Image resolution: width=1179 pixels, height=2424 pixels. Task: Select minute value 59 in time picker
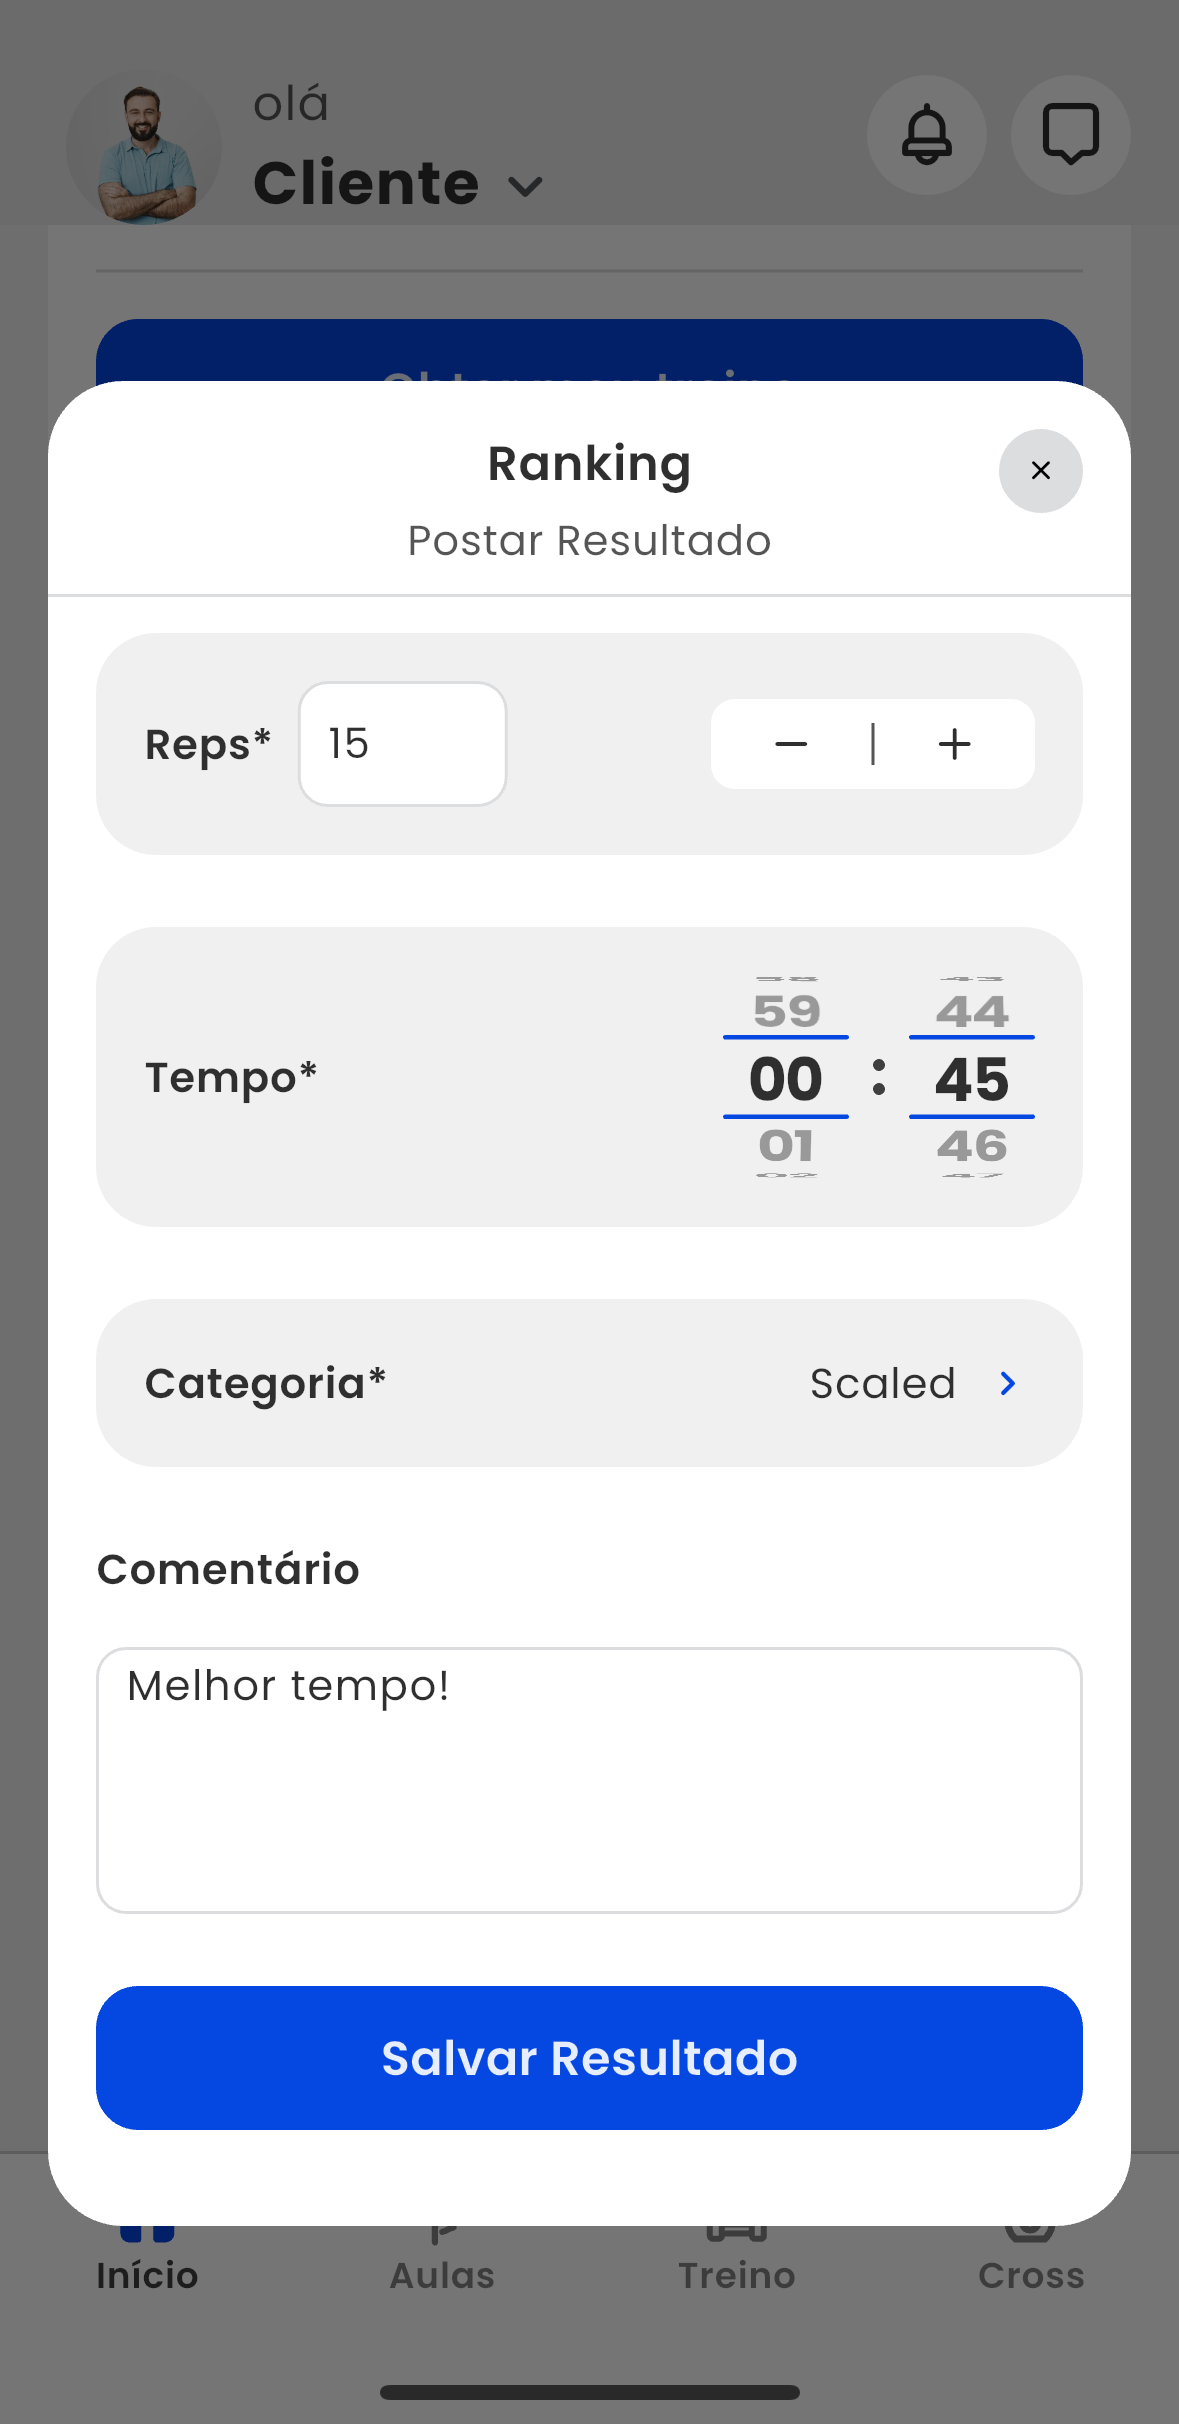[x=786, y=1011]
